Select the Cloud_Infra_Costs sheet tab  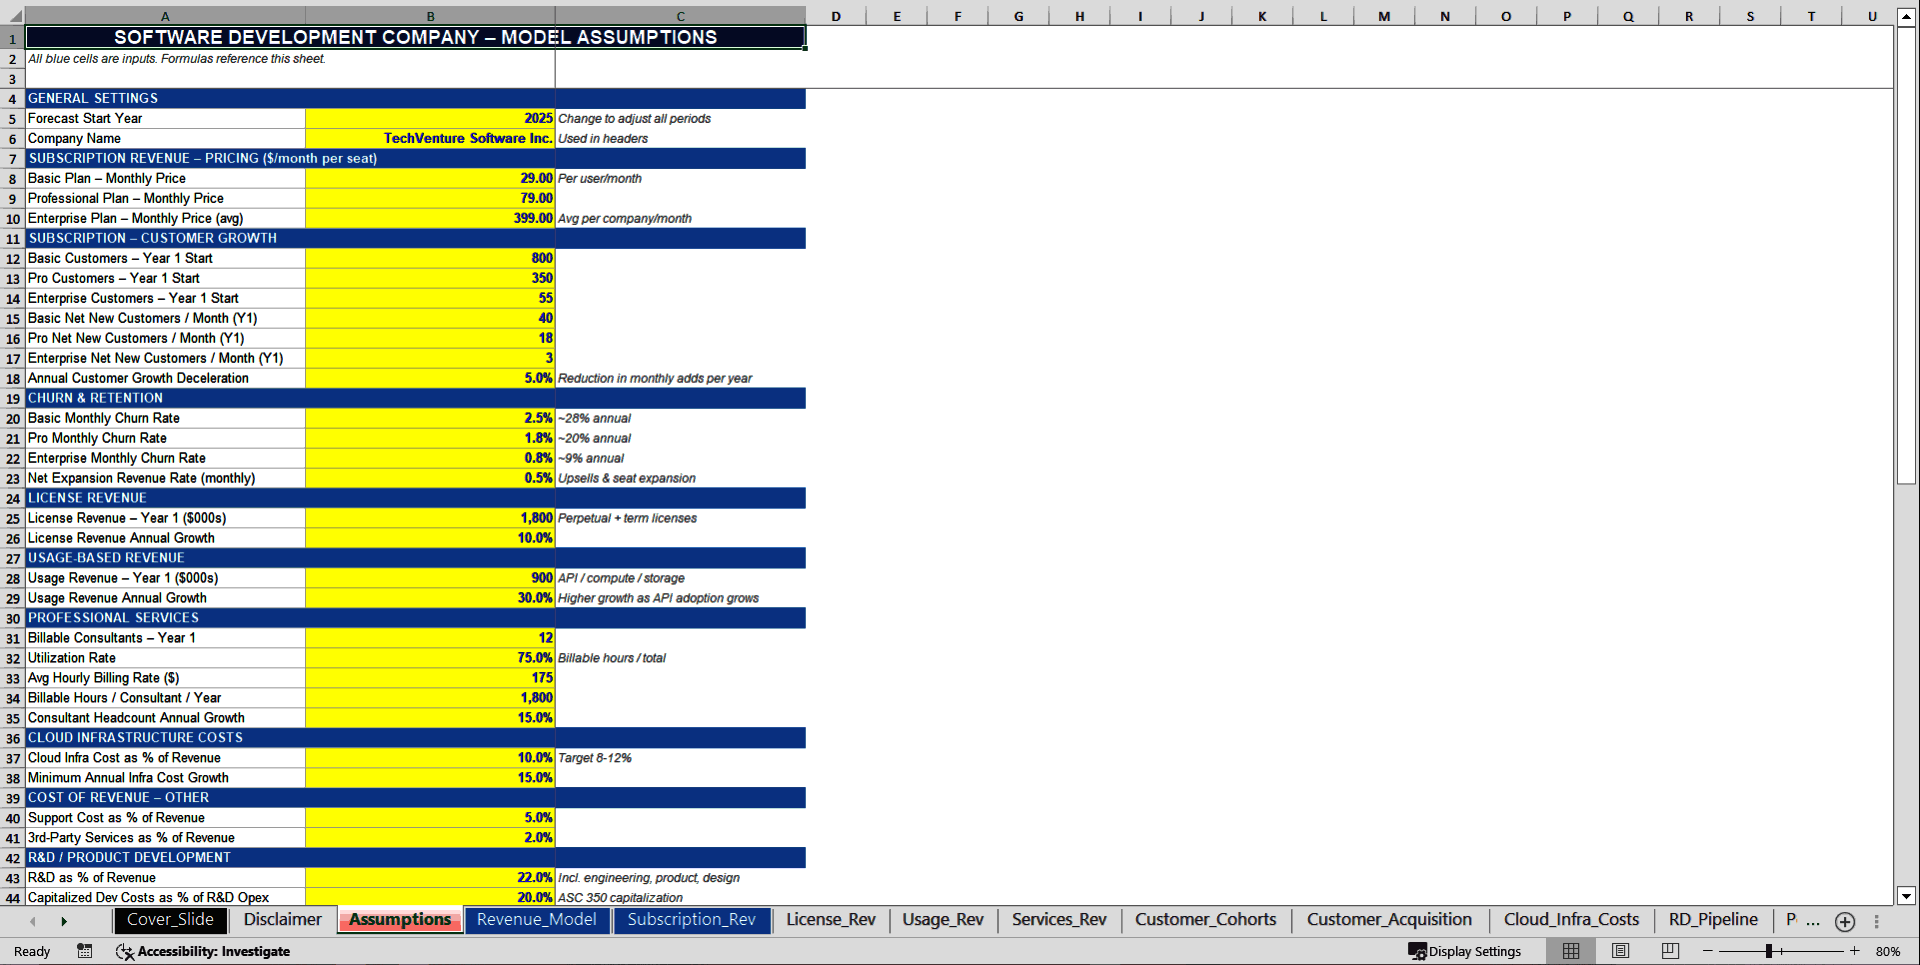tap(1571, 920)
